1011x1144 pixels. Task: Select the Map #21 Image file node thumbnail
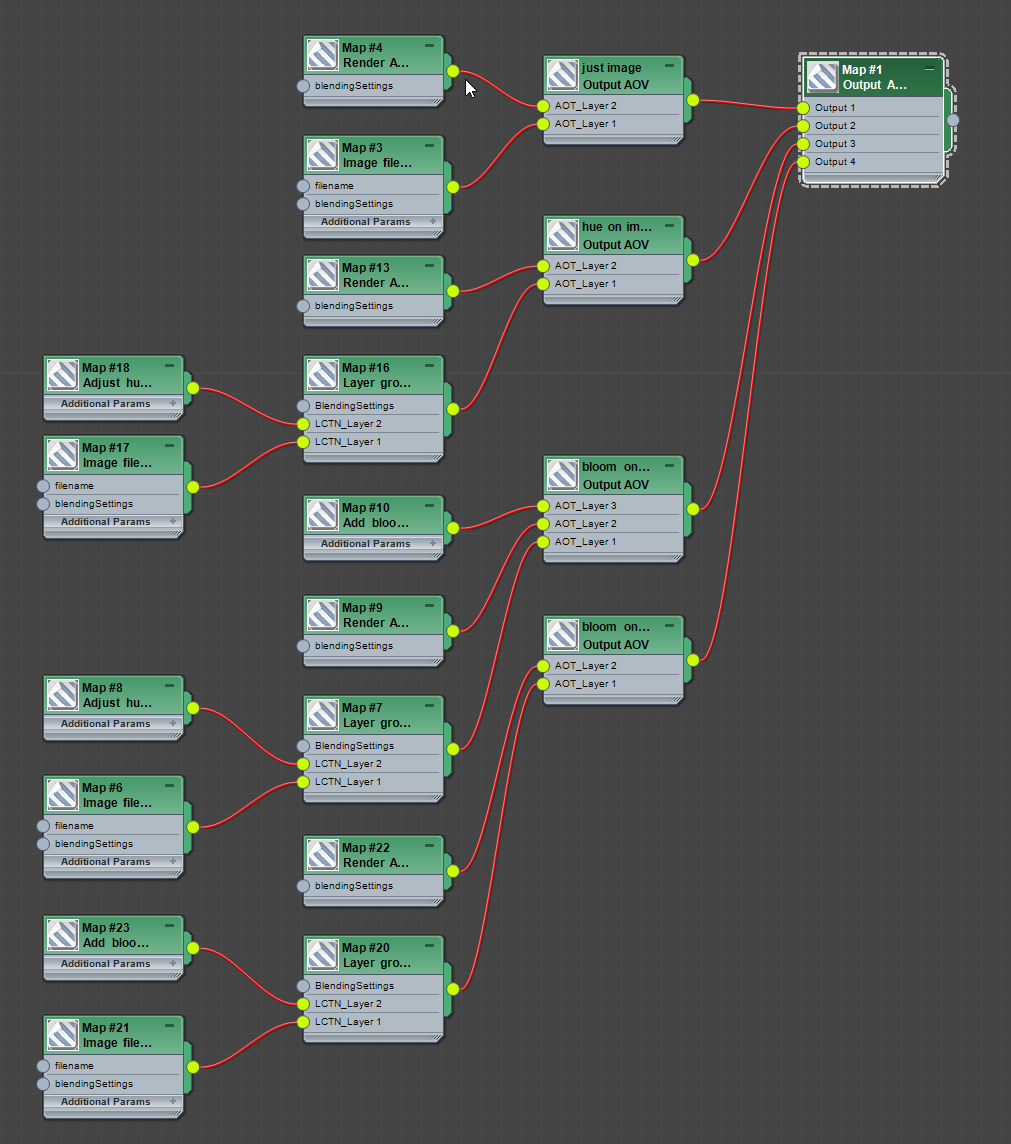pyautogui.click(x=63, y=1035)
